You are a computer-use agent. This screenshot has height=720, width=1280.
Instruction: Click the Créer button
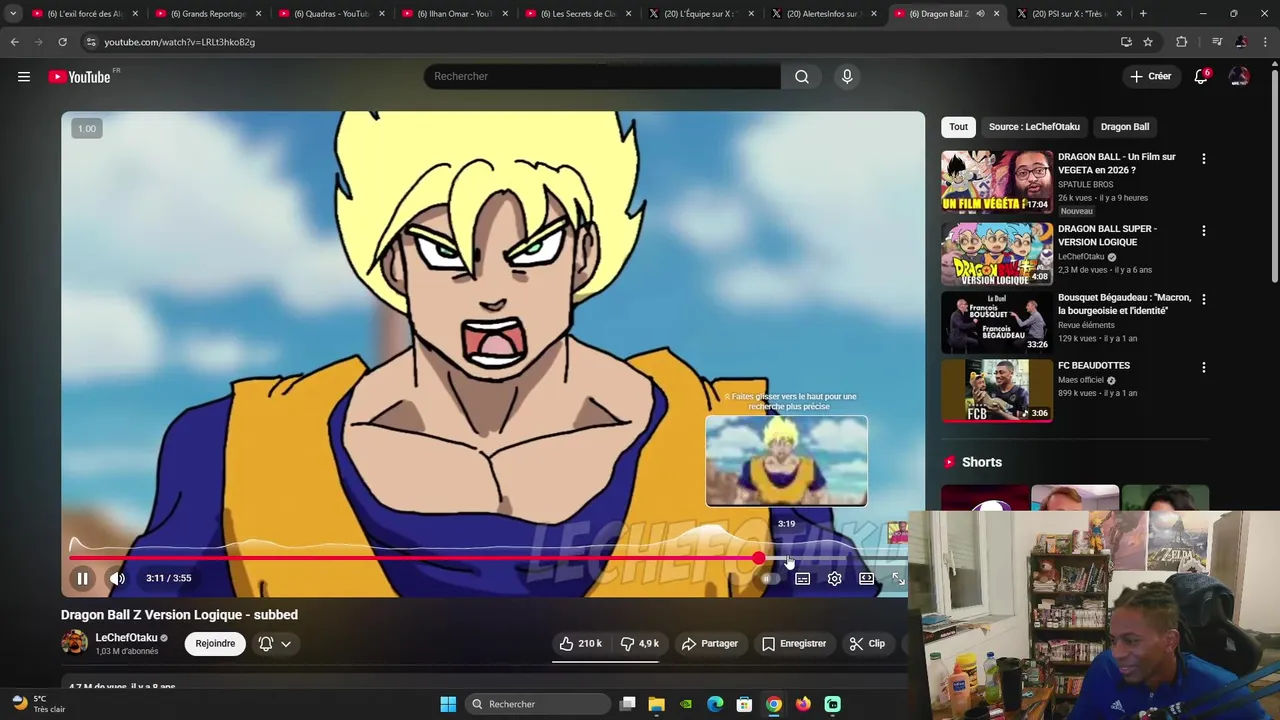[1150, 76]
